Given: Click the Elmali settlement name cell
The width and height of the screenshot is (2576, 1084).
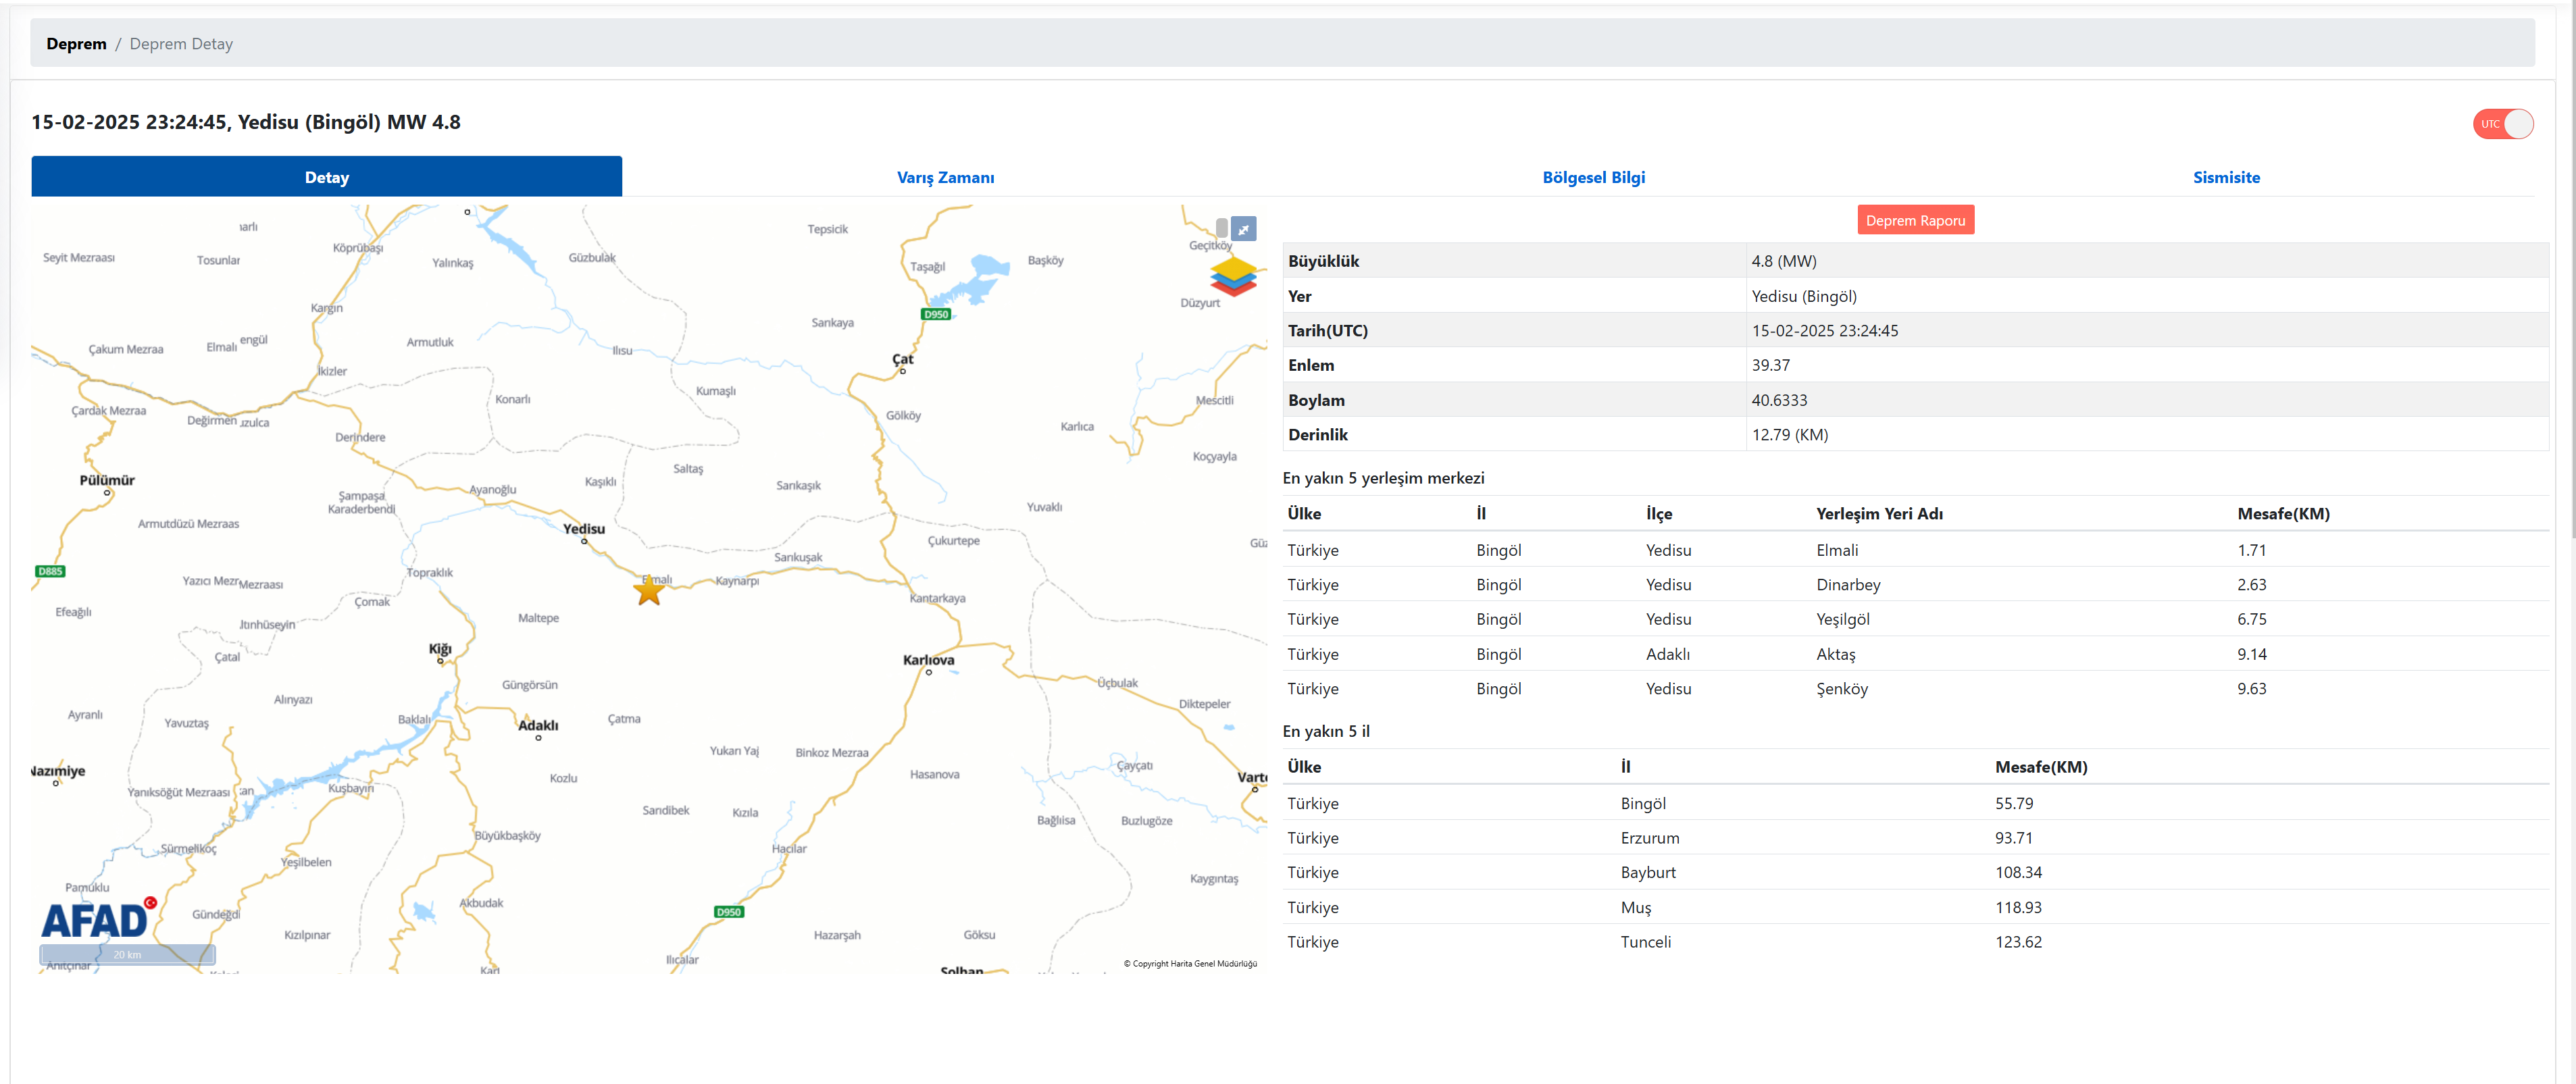Looking at the screenshot, I should tap(1837, 550).
